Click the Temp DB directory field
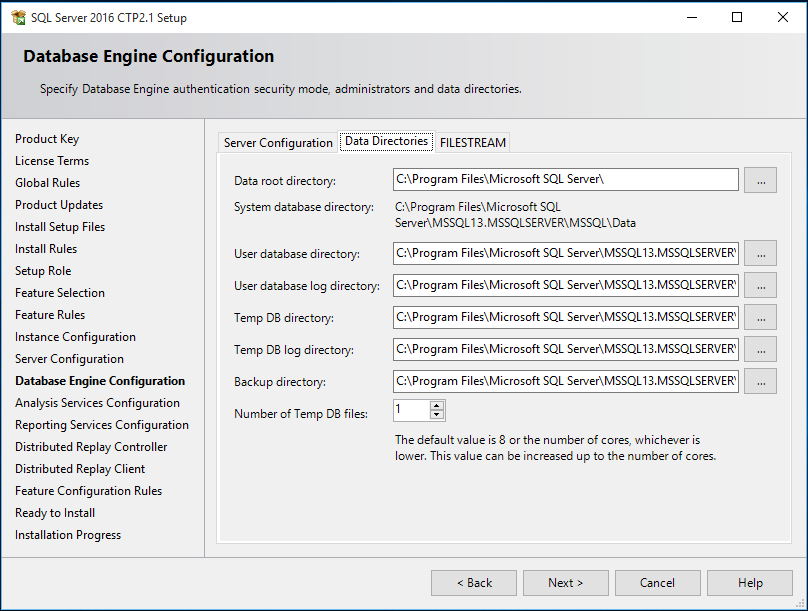This screenshot has width=808, height=611. pos(565,317)
